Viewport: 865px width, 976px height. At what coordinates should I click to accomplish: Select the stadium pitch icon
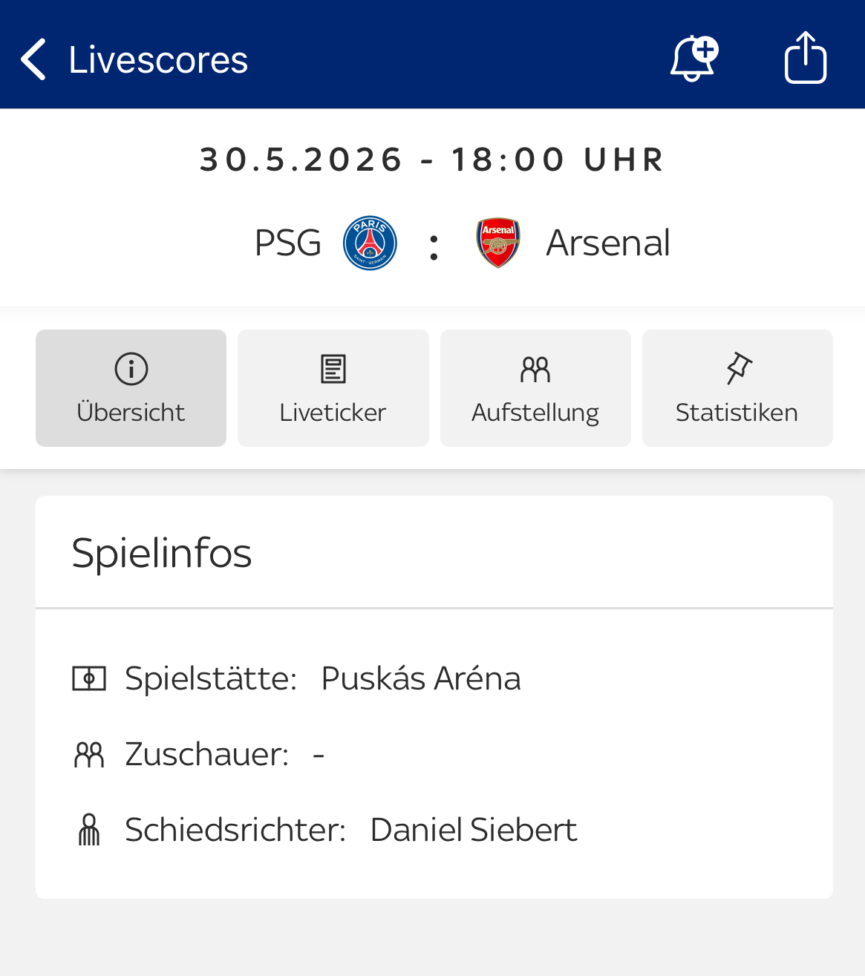coord(89,678)
